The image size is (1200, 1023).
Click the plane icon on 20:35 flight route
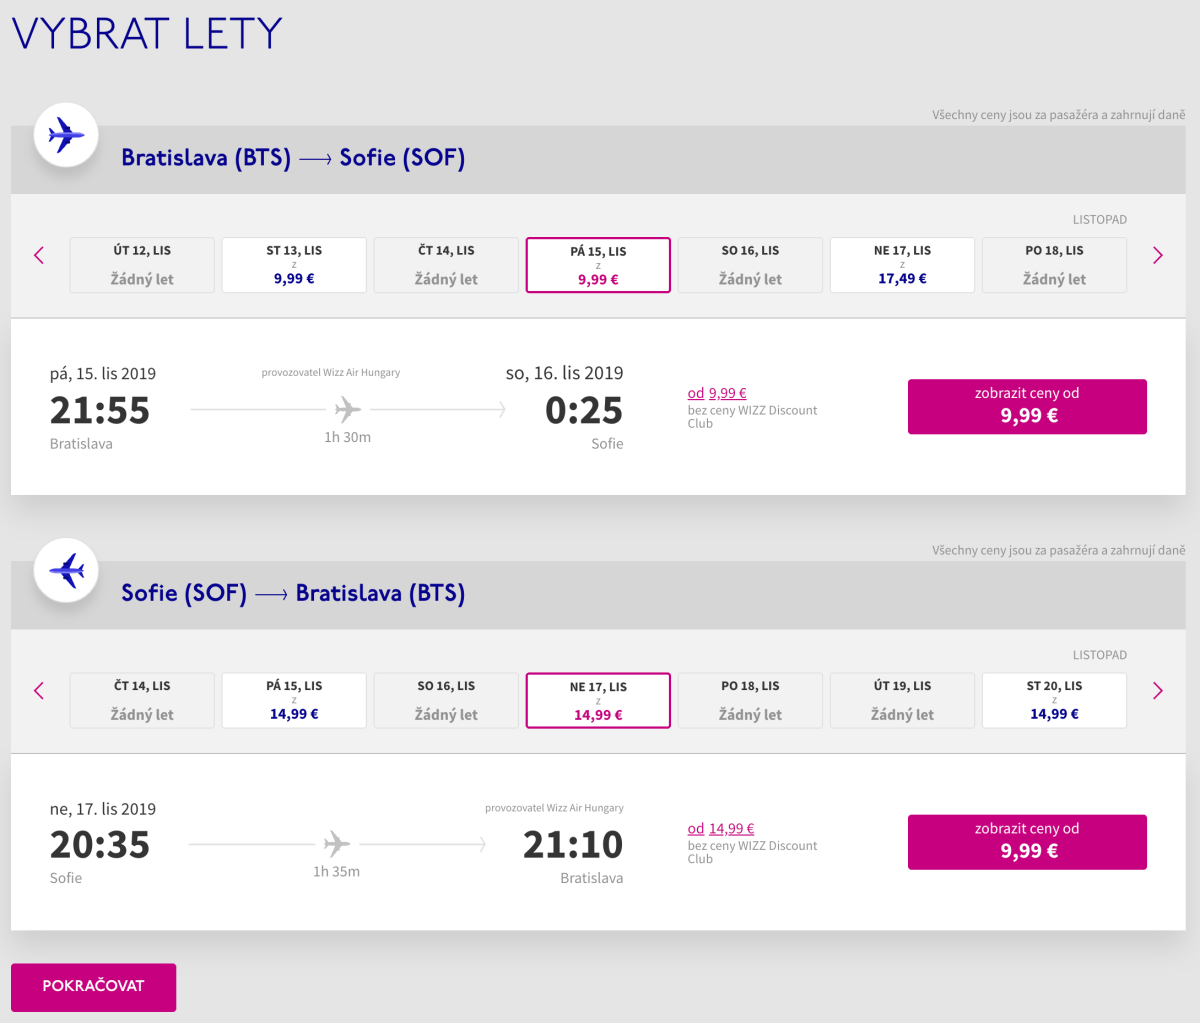coord(337,844)
